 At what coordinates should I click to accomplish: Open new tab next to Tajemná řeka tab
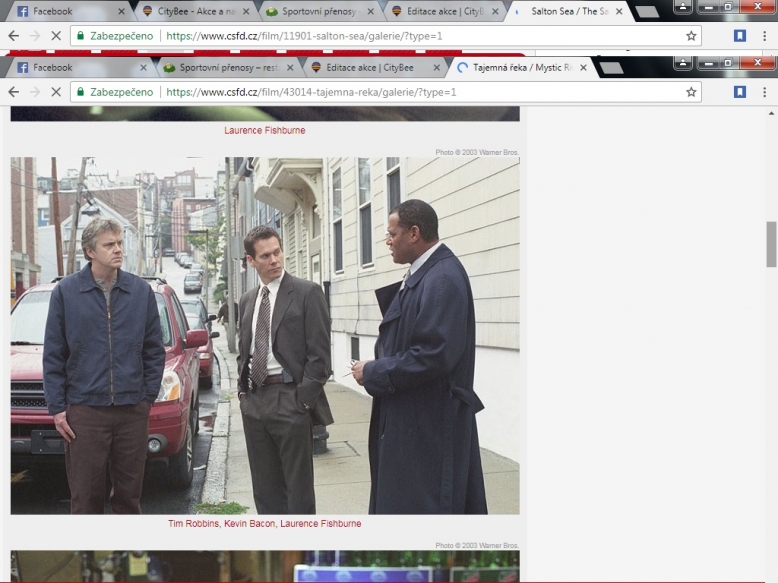(610, 67)
